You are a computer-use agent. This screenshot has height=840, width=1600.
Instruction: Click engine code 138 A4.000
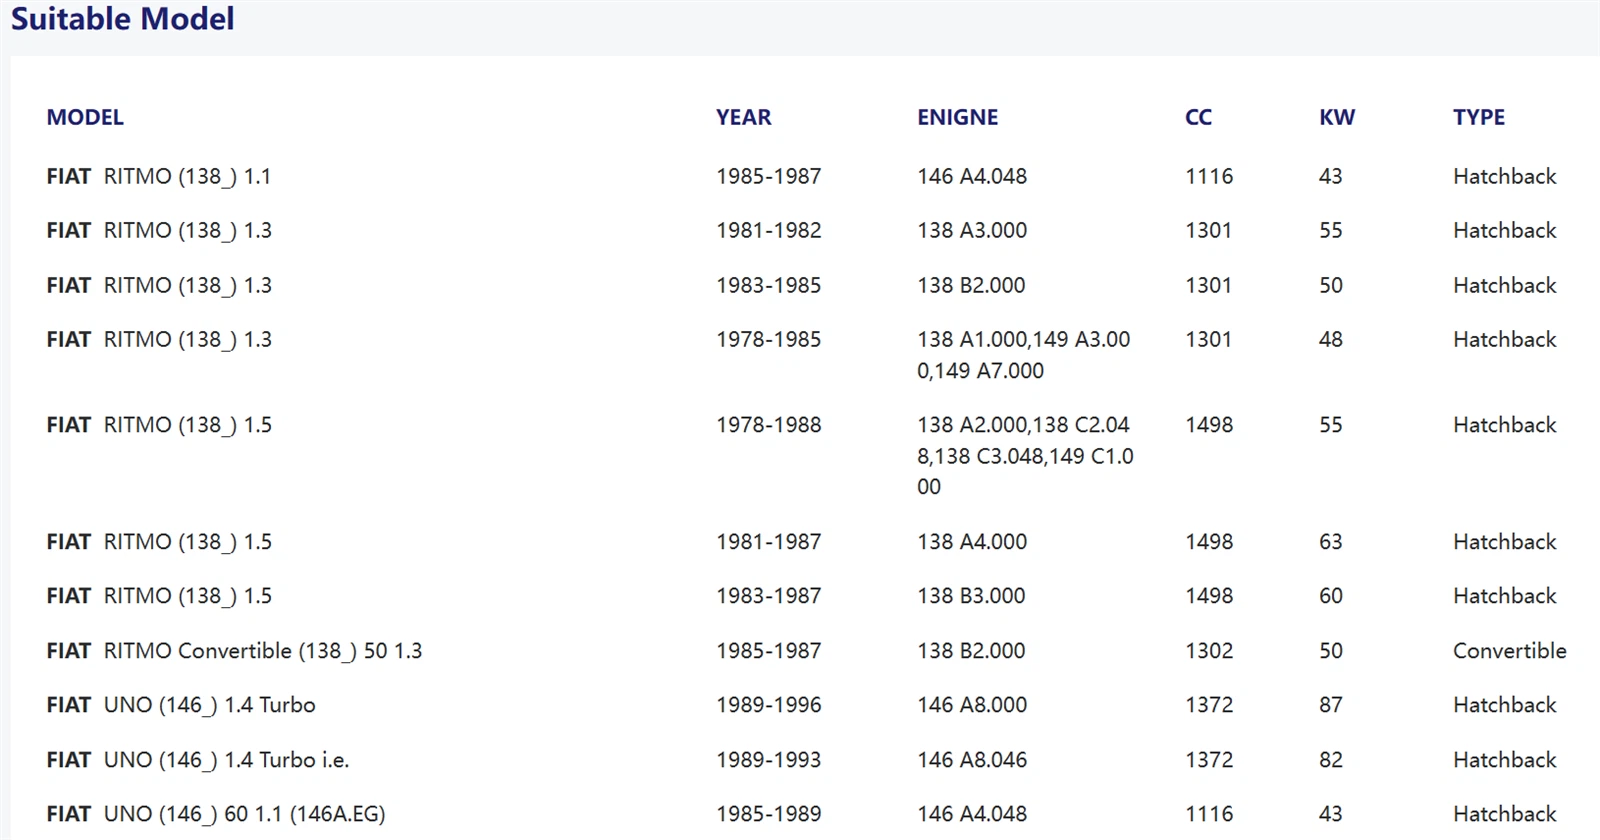tap(972, 542)
